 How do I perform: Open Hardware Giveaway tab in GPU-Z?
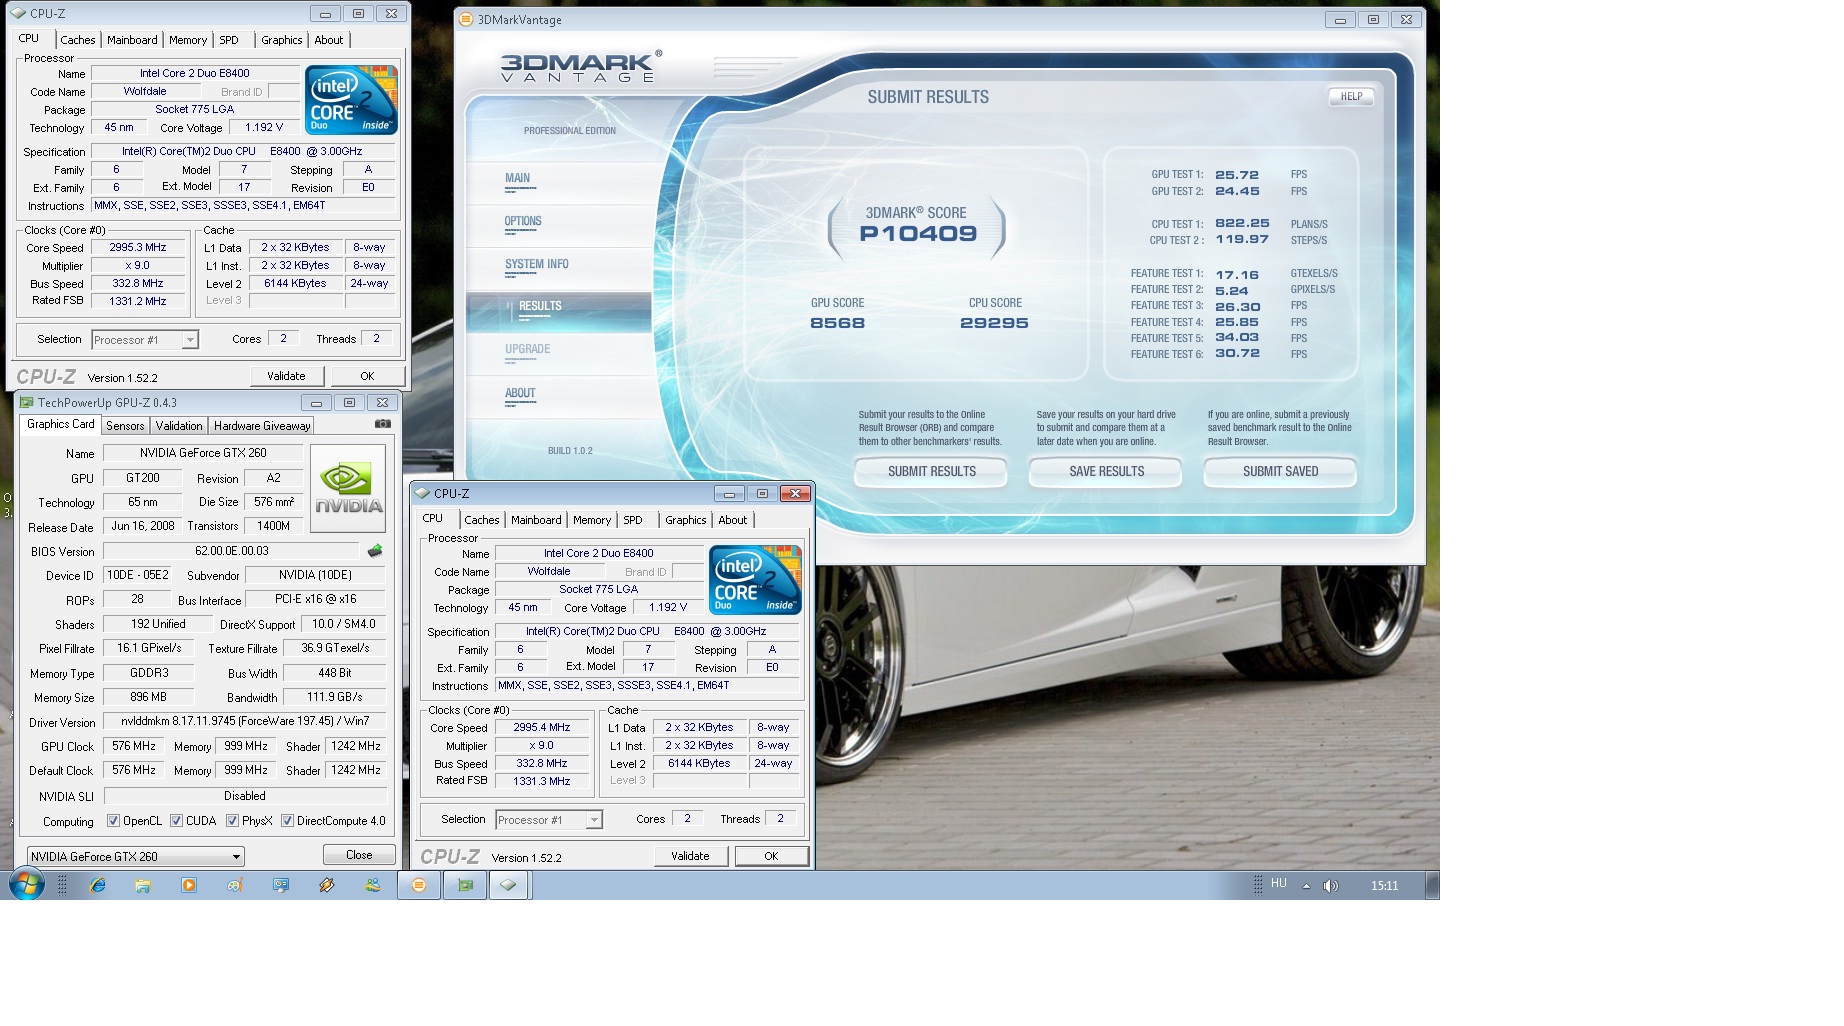click(x=262, y=426)
